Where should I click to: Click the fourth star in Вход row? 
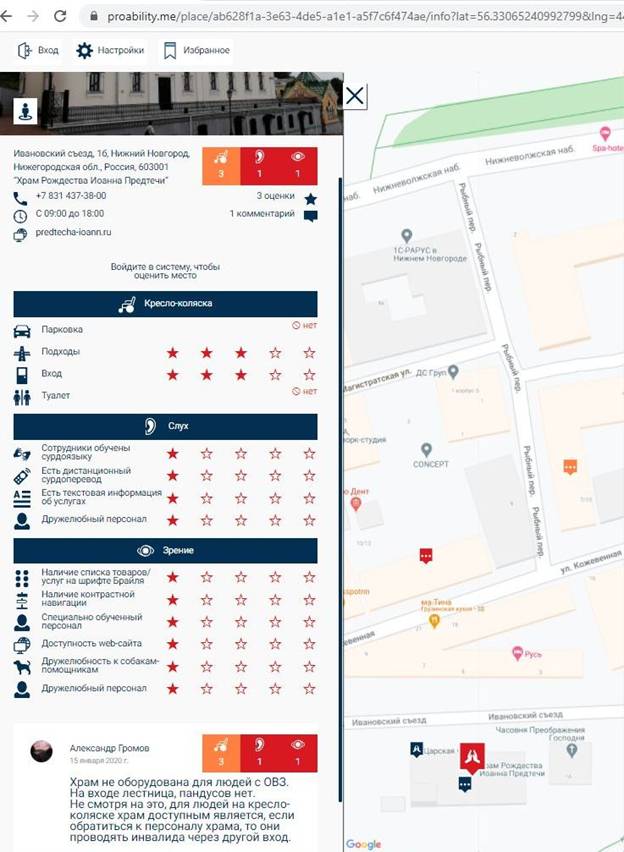(x=275, y=375)
